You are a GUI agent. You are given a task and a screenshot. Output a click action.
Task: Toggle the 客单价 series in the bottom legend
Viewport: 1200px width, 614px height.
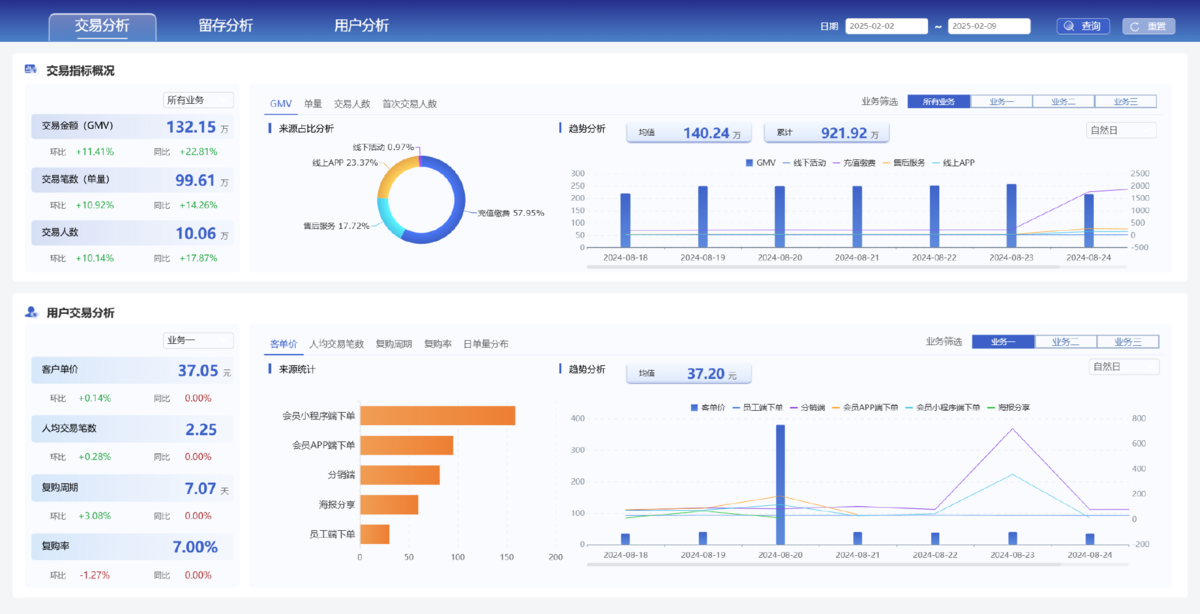707,407
